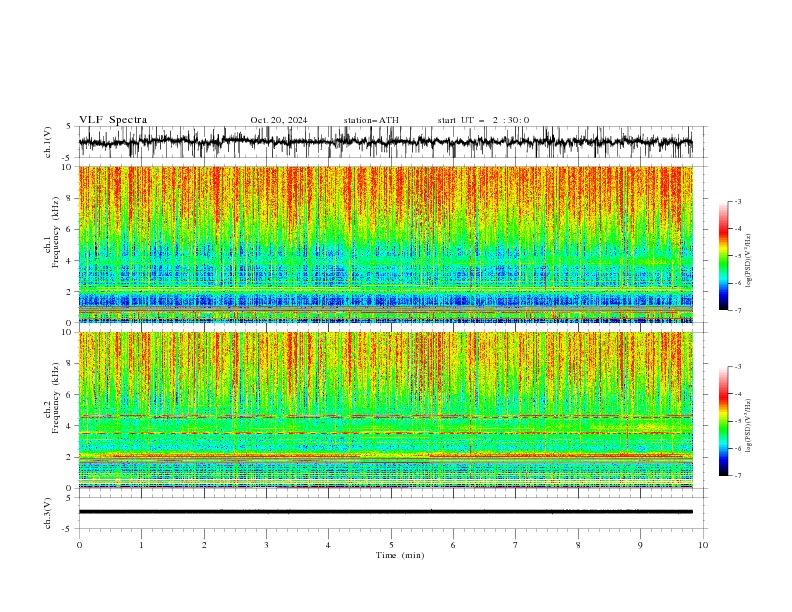The image size is (792, 612).
Task: Click time axis tick label 4
Action: (328, 545)
